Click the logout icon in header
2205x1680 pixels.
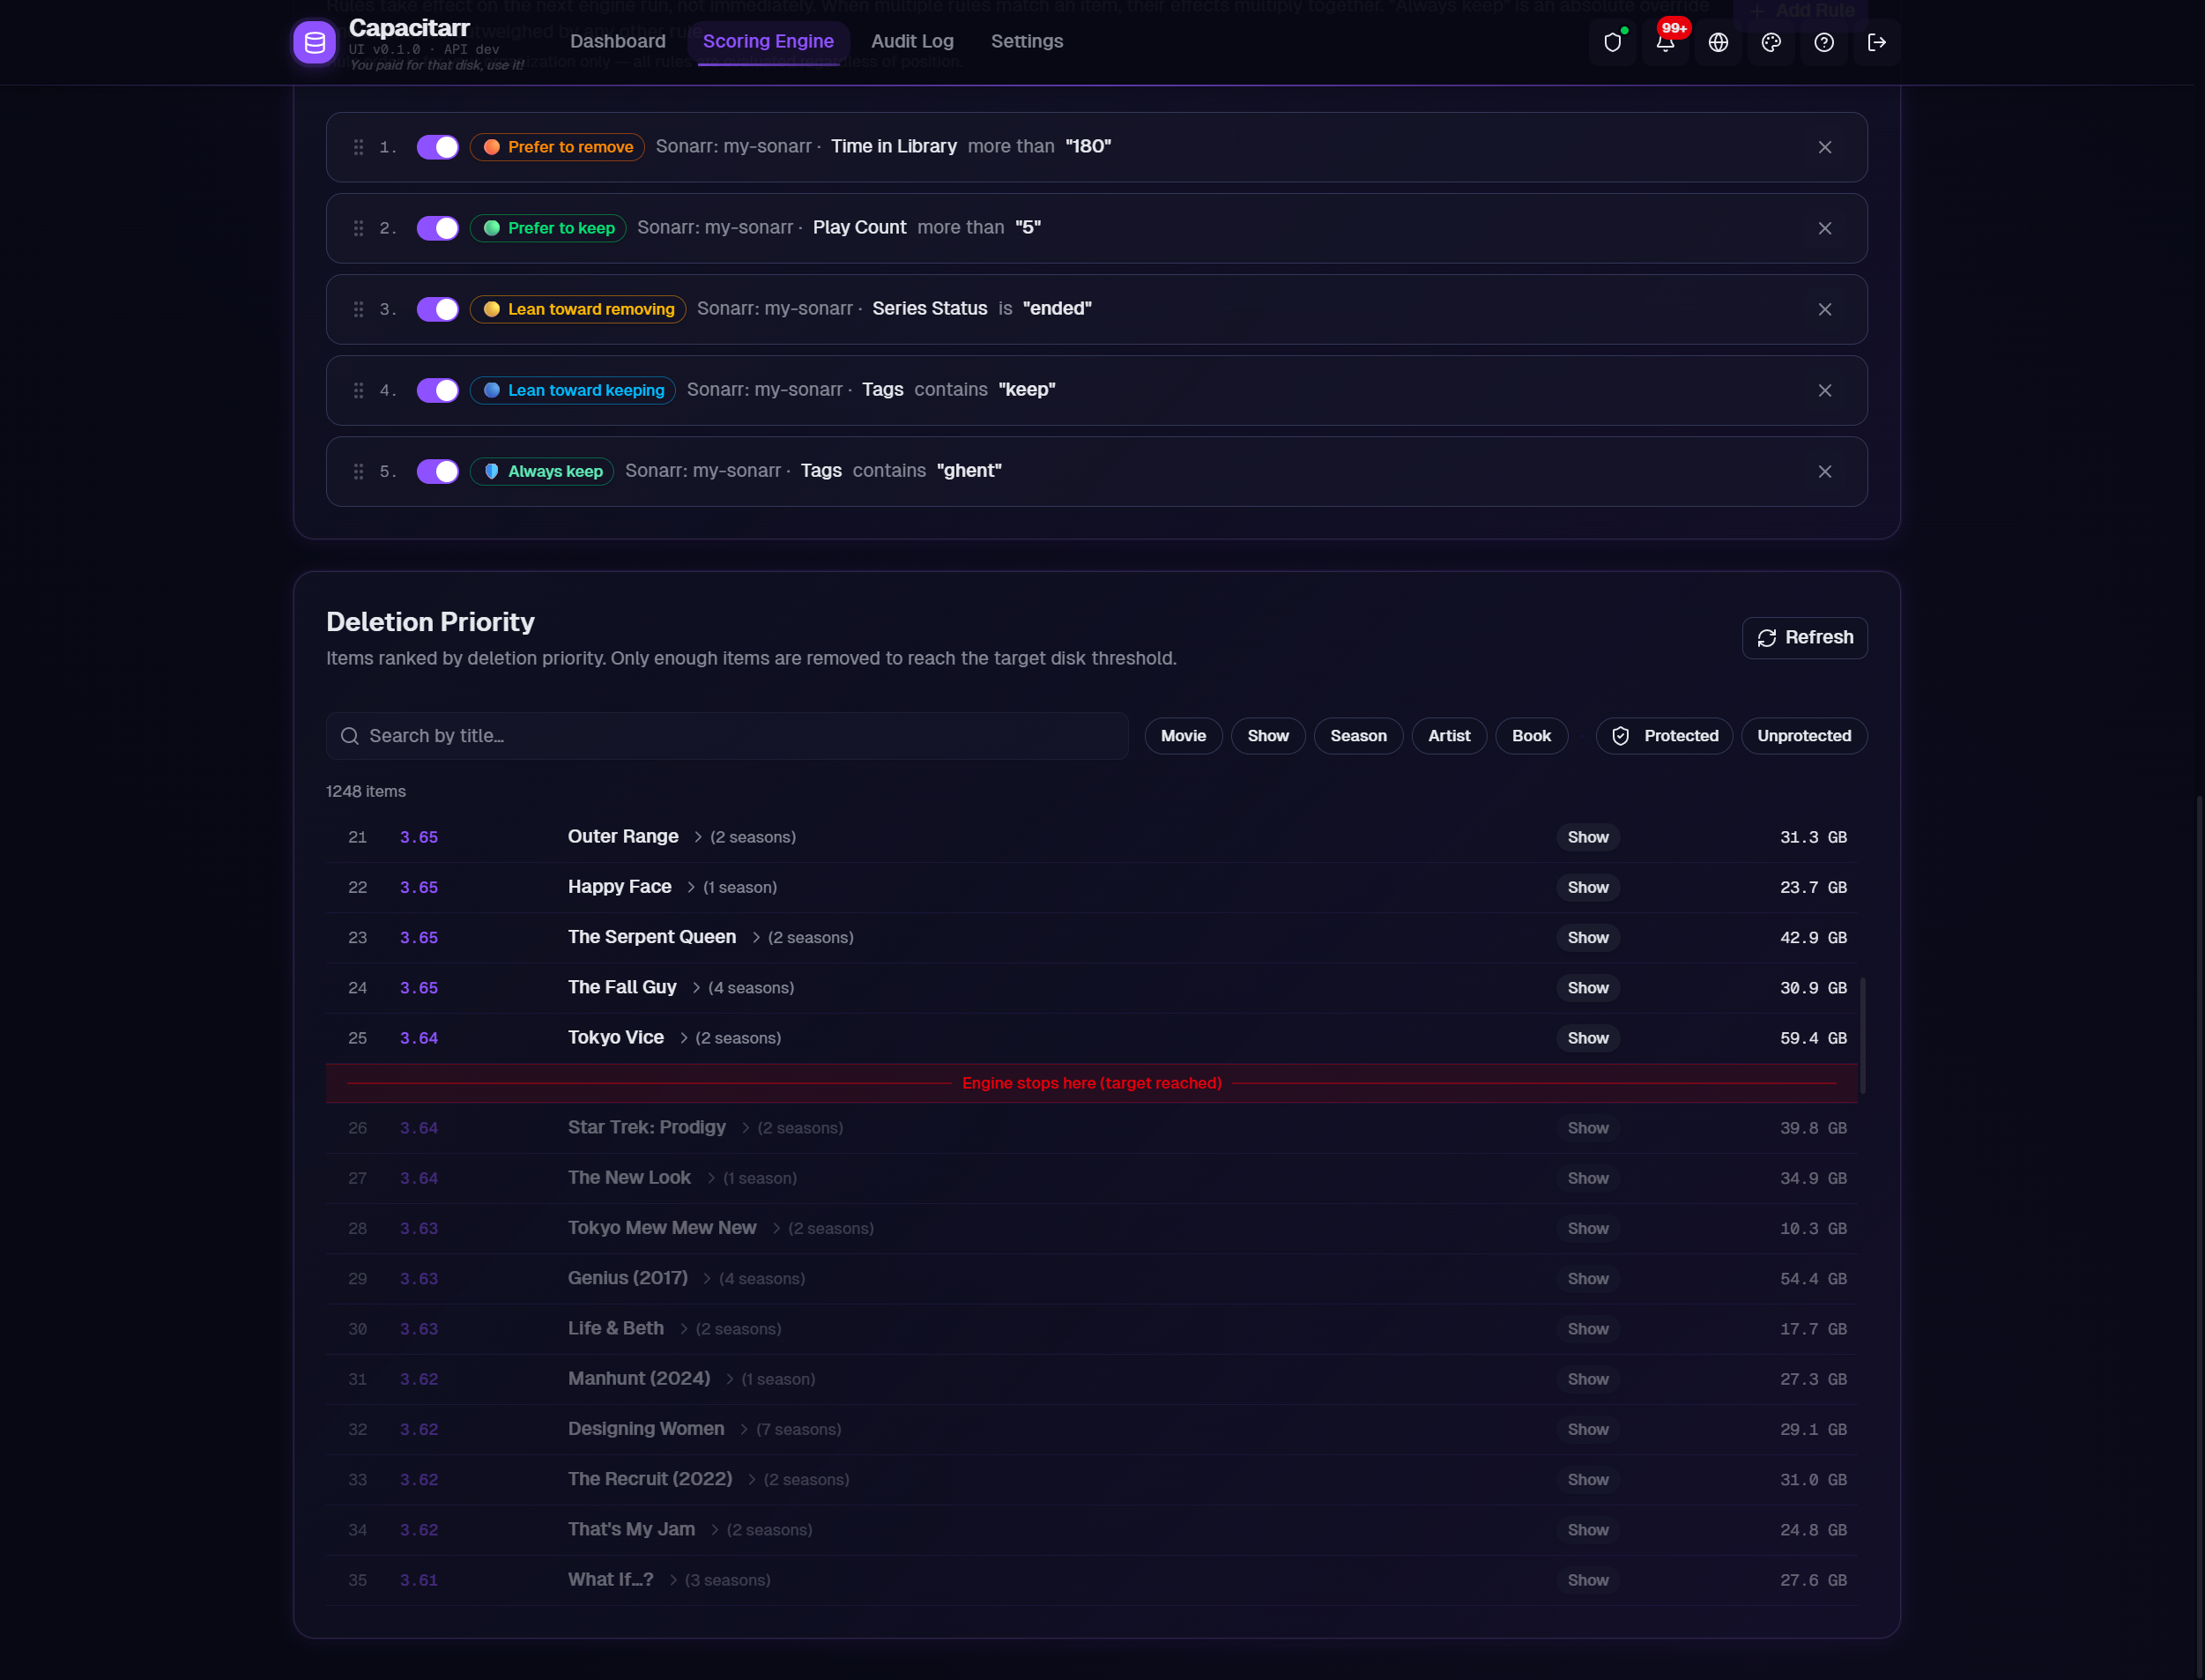[1877, 43]
